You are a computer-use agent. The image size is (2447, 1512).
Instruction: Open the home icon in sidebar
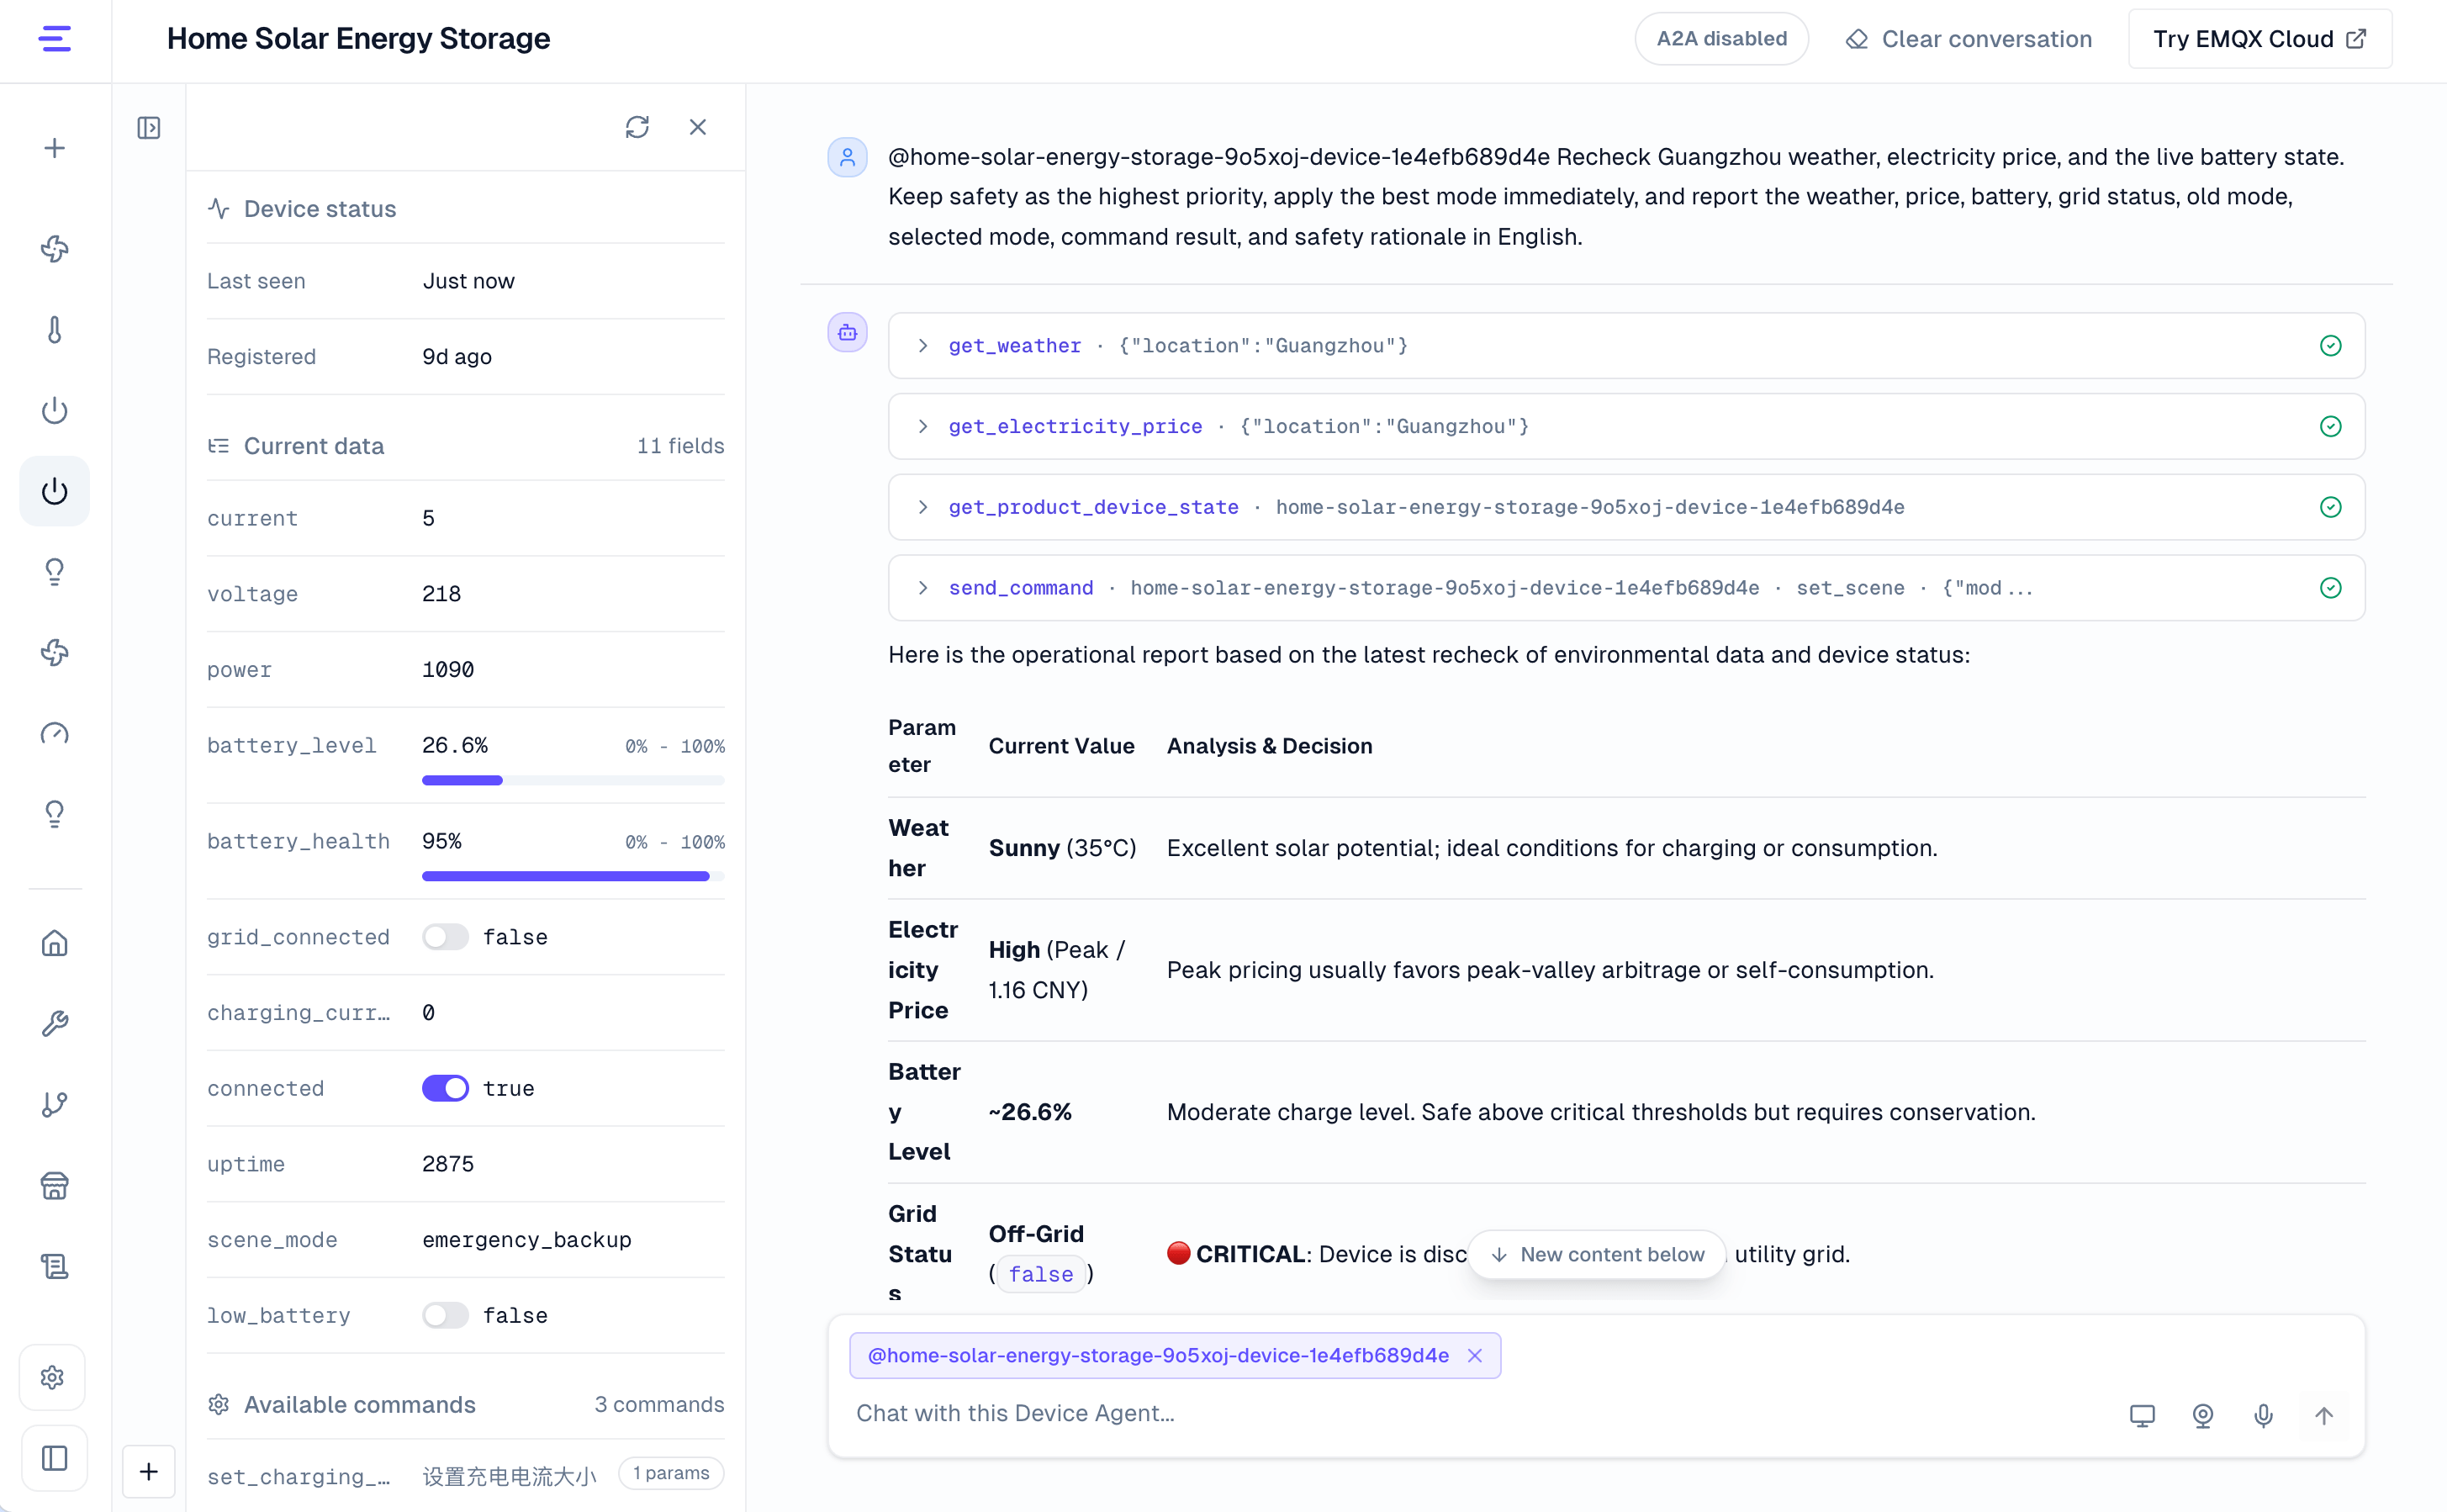(55, 943)
